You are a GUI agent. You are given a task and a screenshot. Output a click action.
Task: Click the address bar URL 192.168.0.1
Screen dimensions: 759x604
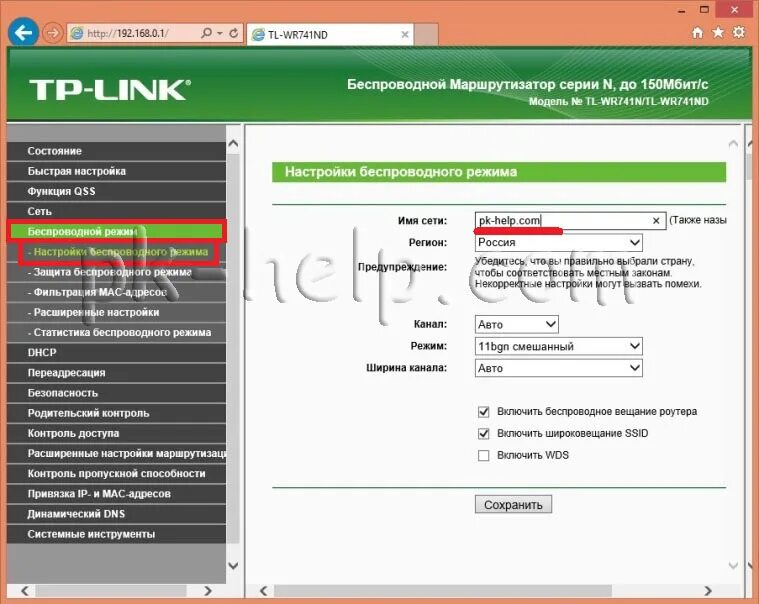(128, 33)
